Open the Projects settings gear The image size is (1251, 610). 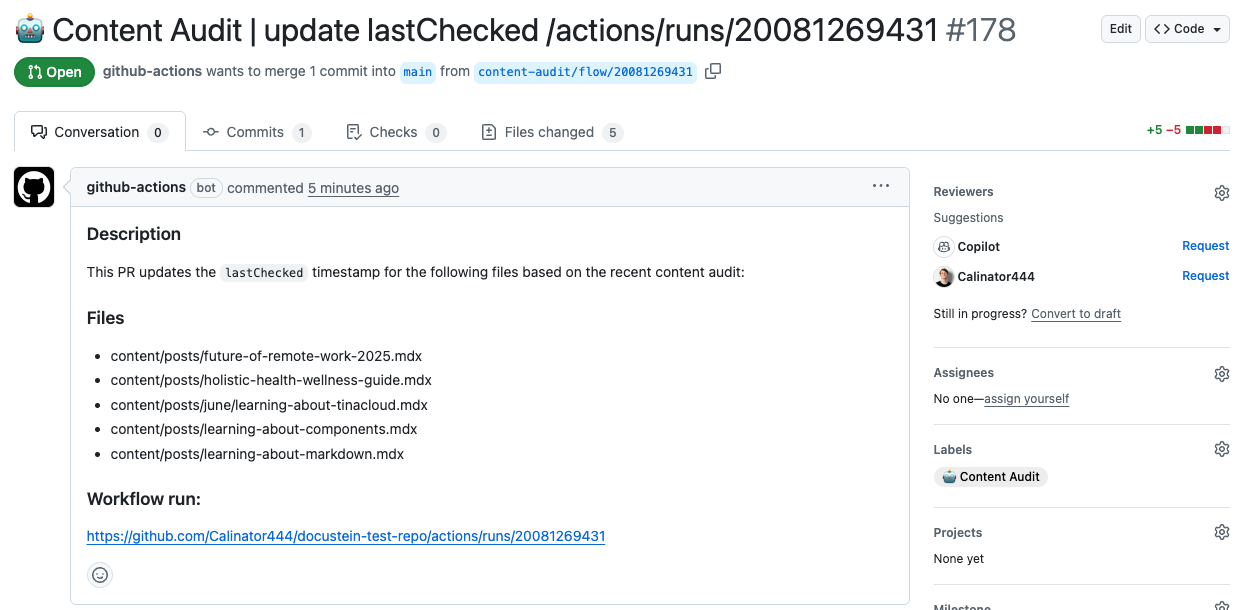tap(1221, 531)
